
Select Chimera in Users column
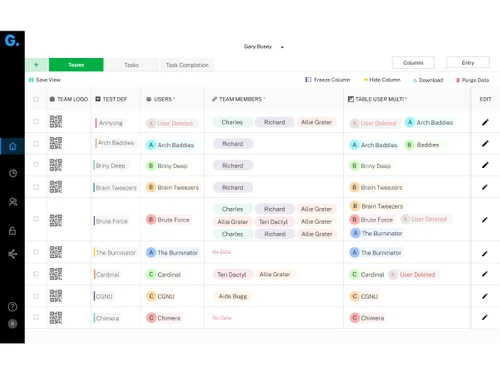[x=164, y=318]
